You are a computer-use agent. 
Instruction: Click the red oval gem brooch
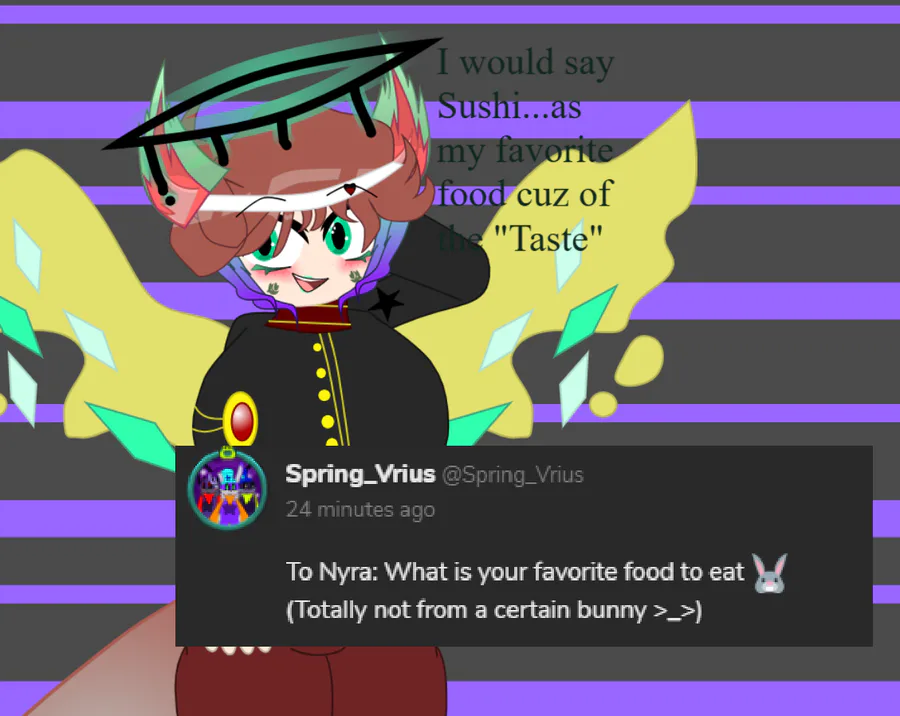(241, 419)
